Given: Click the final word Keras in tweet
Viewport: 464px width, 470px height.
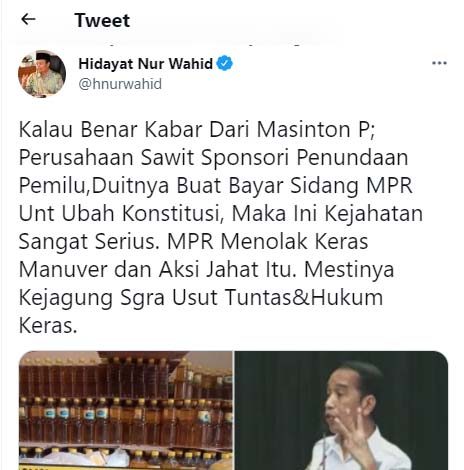Looking at the screenshot, I should pos(48,325).
